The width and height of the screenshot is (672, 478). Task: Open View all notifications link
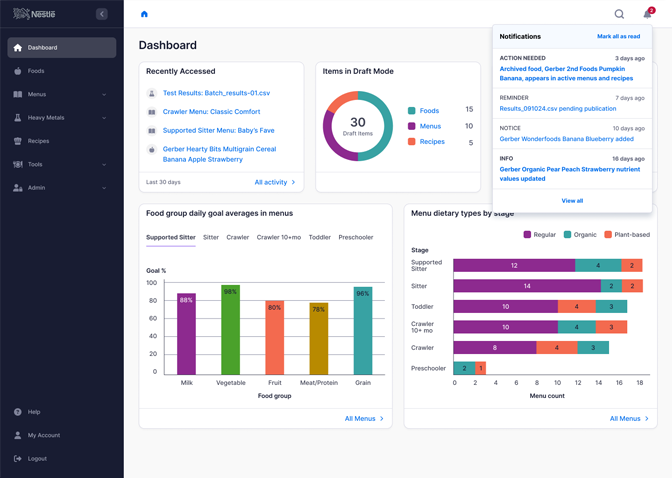(572, 201)
